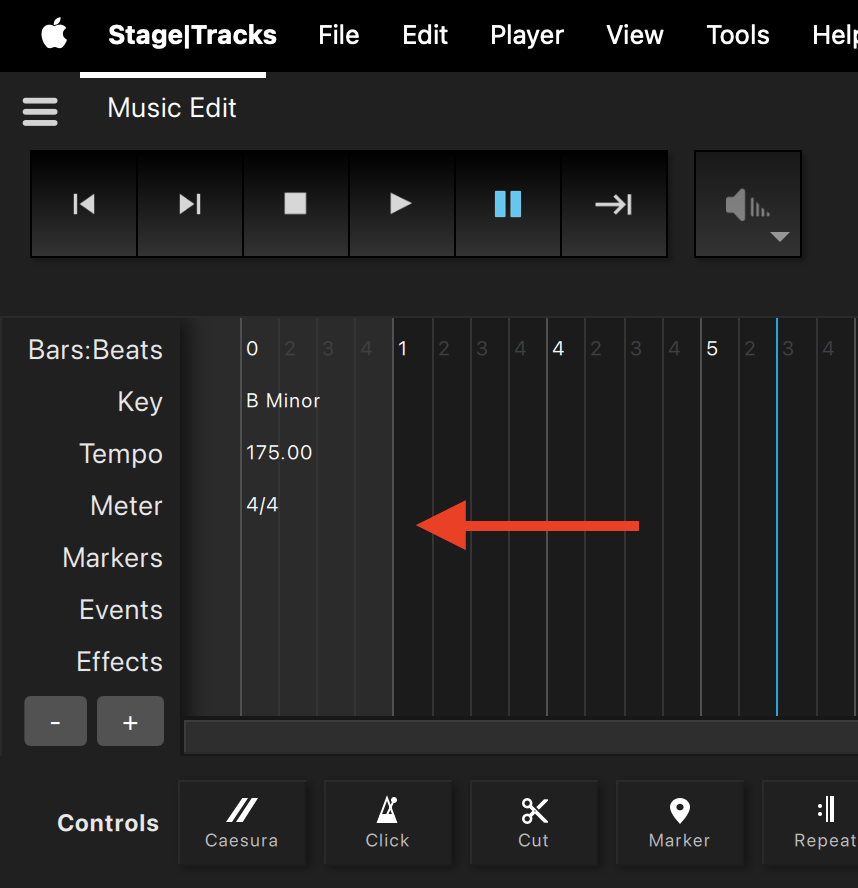
Task: Select the Click metronome control
Action: pos(387,822)
